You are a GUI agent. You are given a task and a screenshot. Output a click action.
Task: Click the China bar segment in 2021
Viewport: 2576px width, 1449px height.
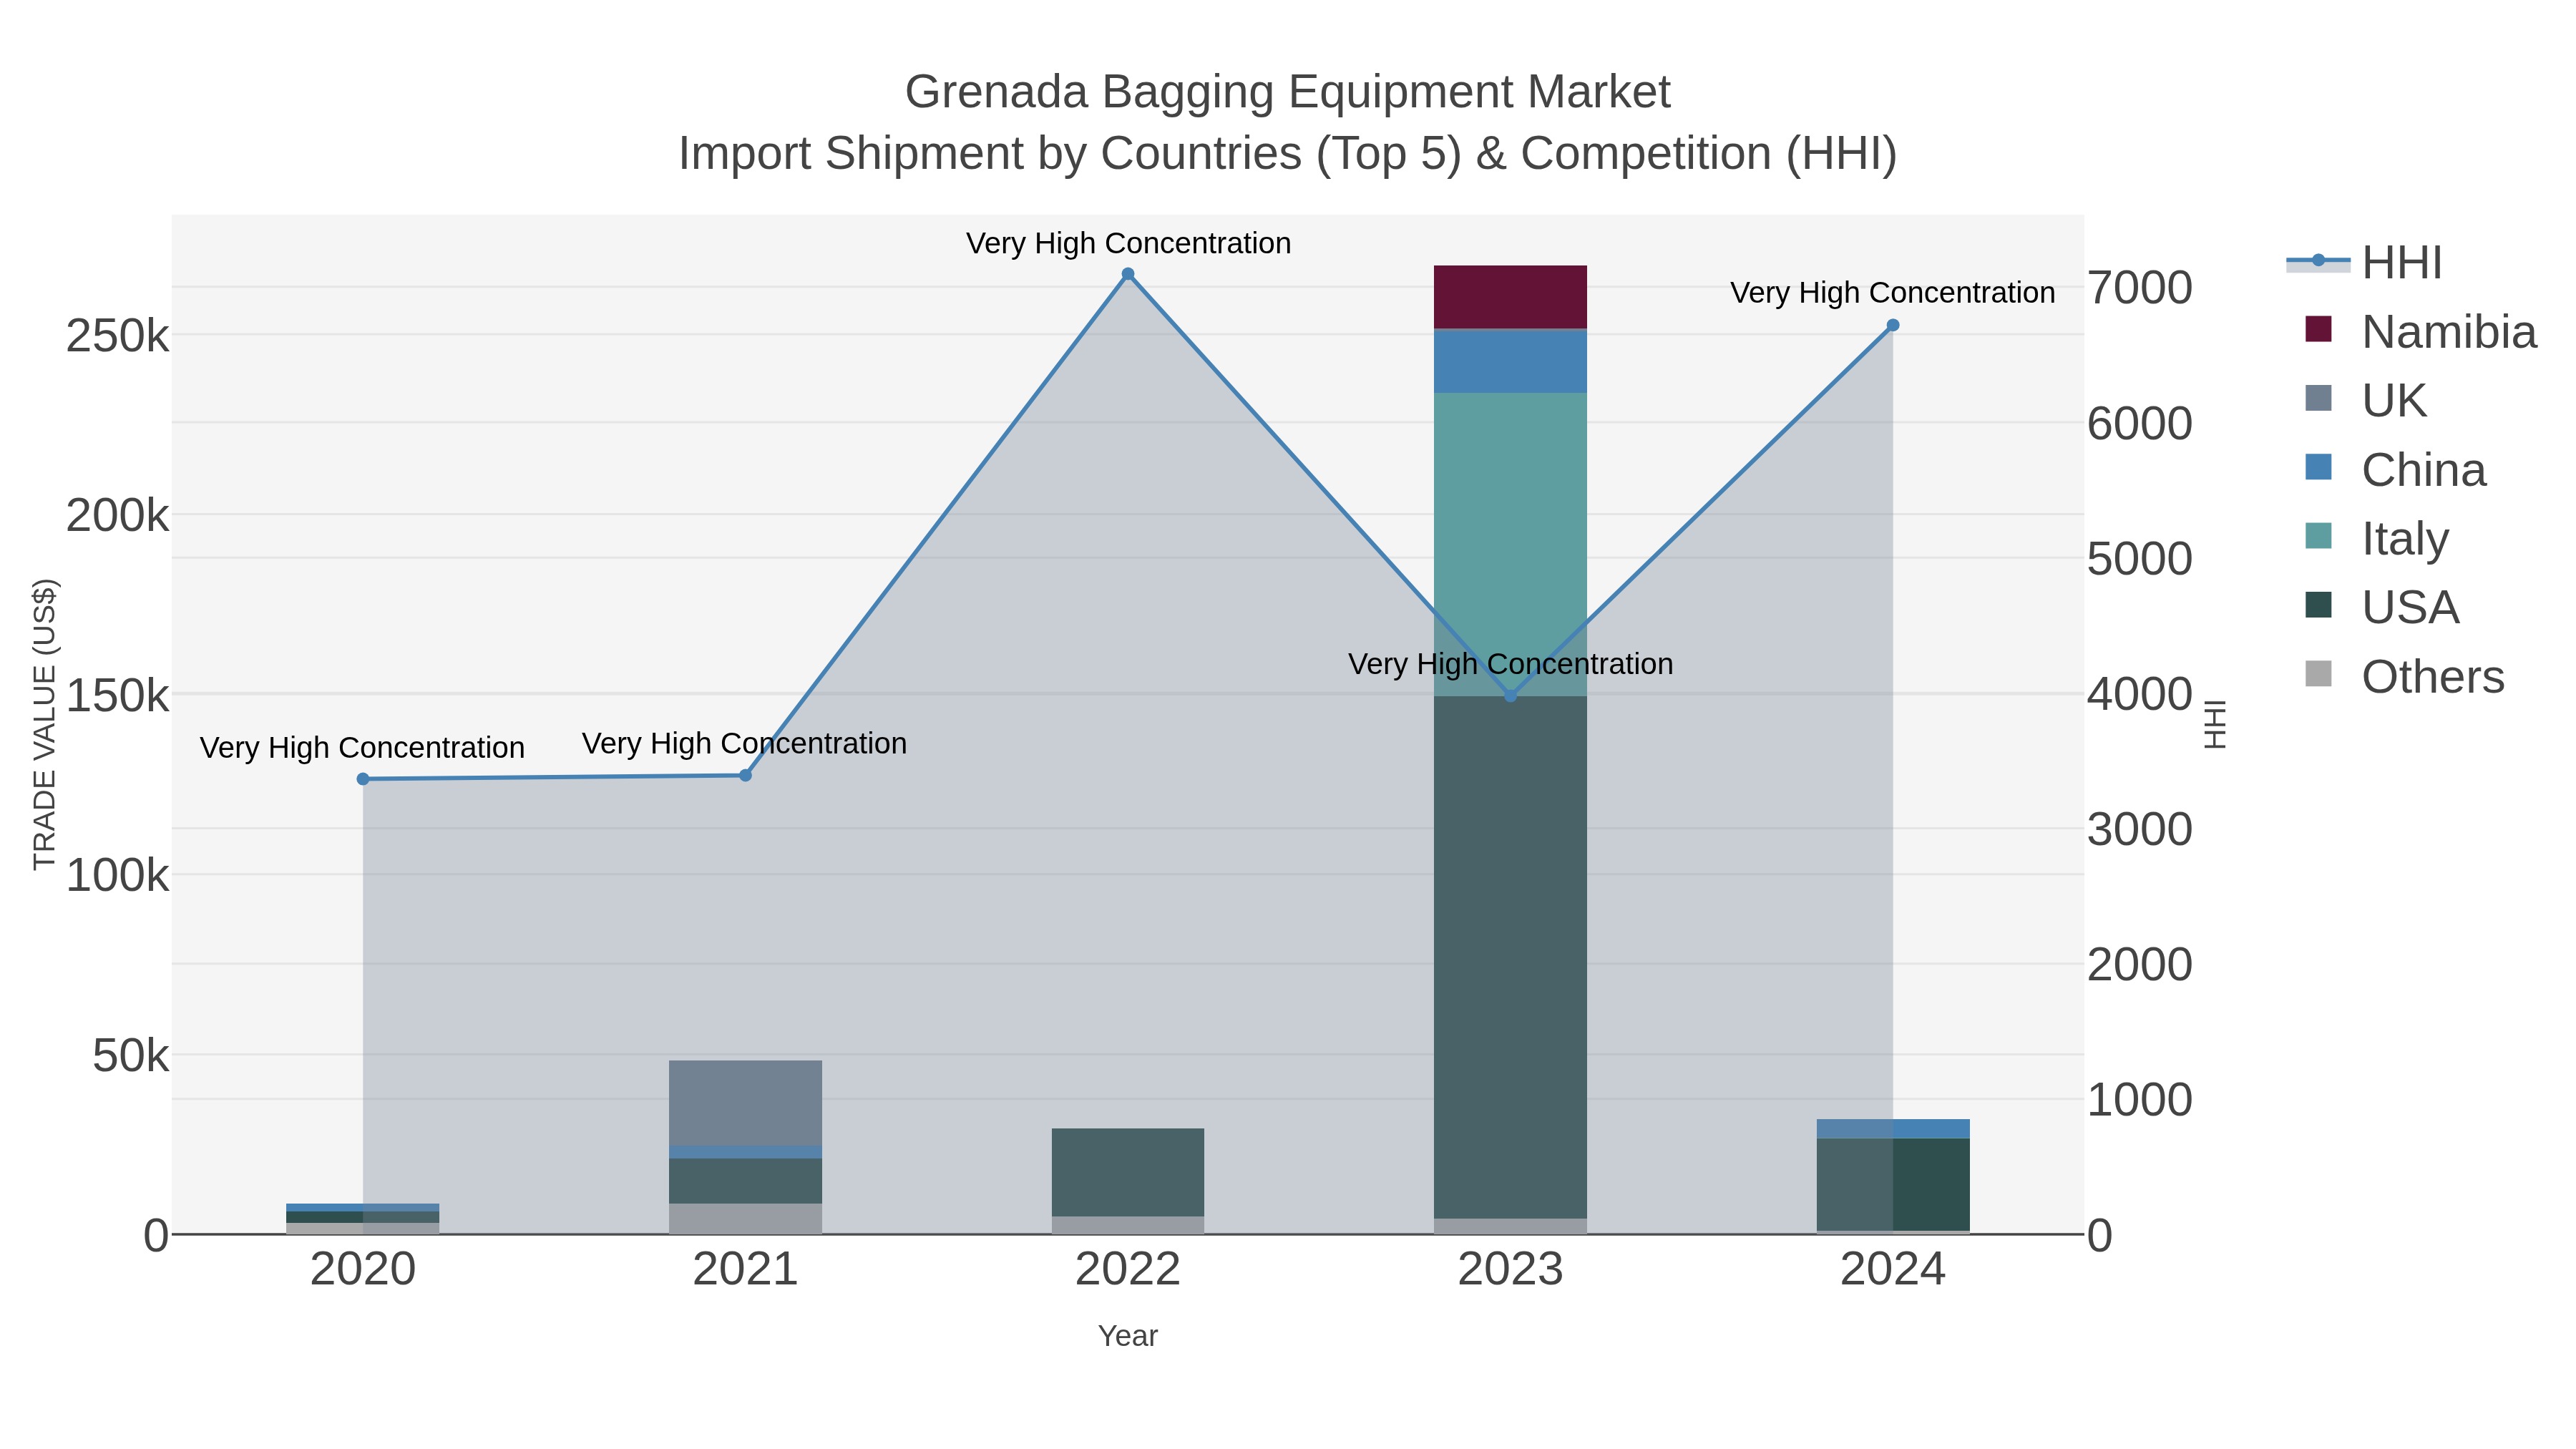745,1152
